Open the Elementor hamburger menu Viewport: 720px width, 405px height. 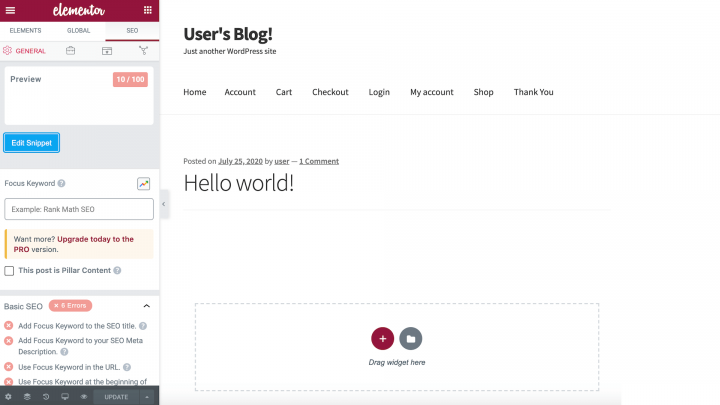point(10,10)
